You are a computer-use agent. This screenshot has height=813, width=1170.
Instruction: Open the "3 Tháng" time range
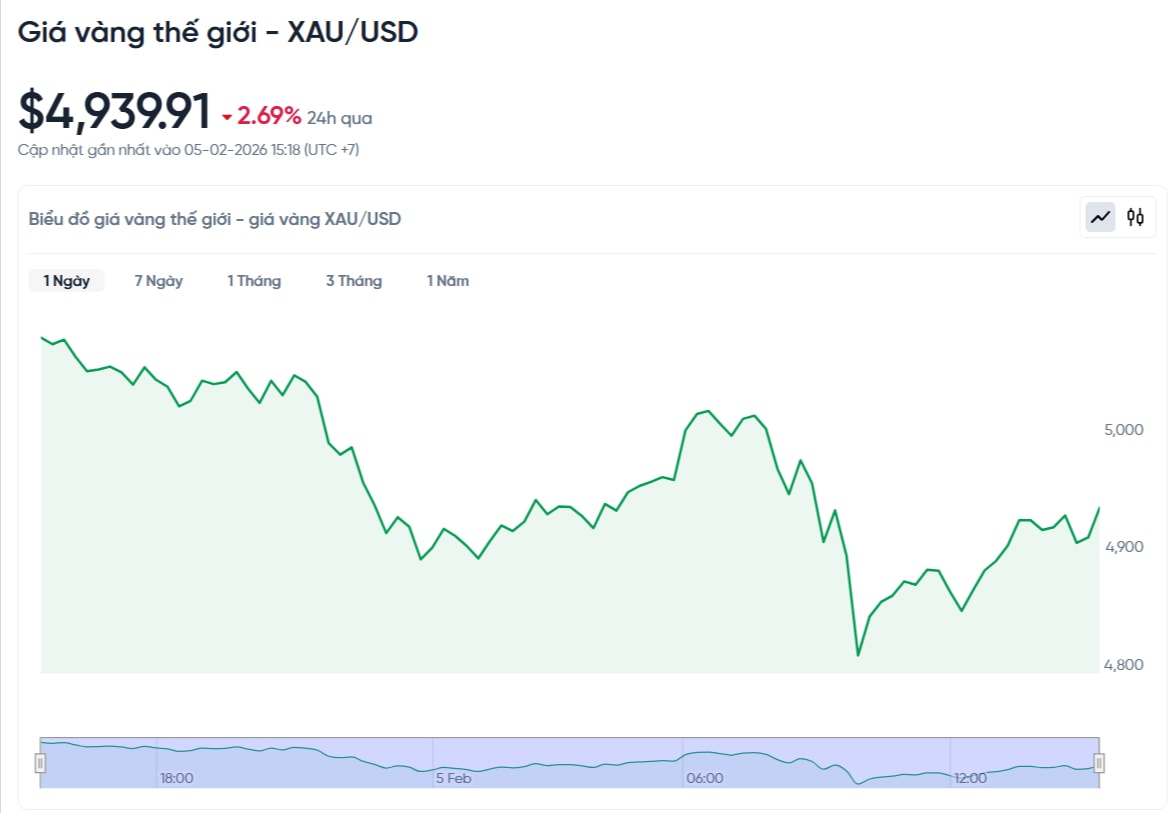(x=354, y=281)
